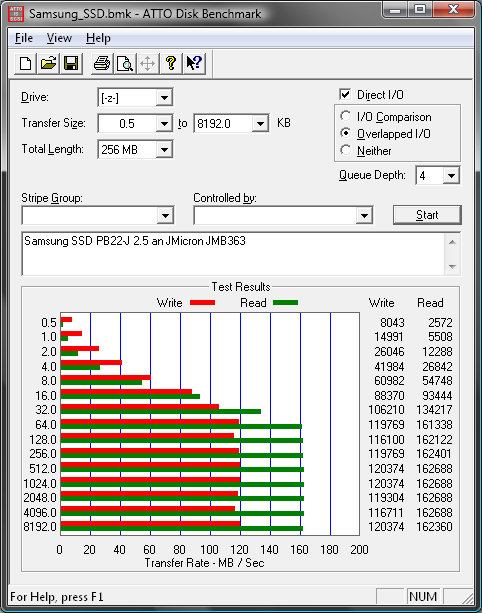Click the description box up scroll arrow

(x=452, y=243)
